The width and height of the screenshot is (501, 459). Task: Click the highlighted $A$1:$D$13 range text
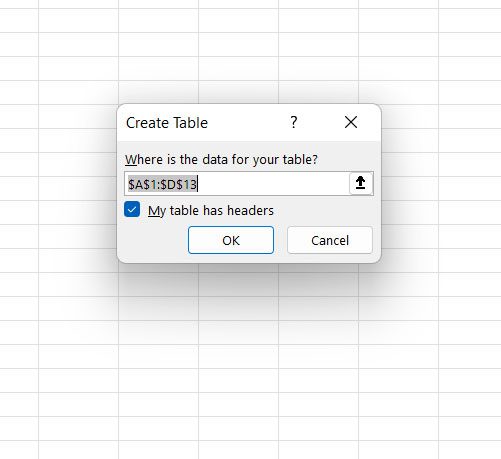click(x=163, y=184)
